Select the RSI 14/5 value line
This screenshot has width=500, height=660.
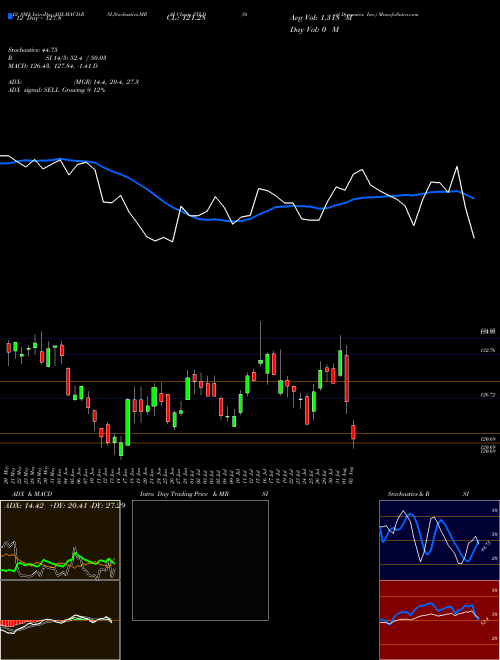(57, 58)
